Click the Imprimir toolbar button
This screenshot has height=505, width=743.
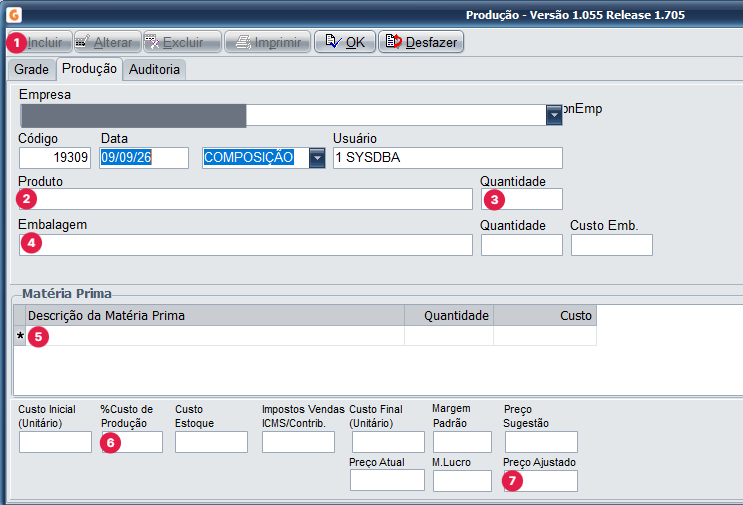268,42
